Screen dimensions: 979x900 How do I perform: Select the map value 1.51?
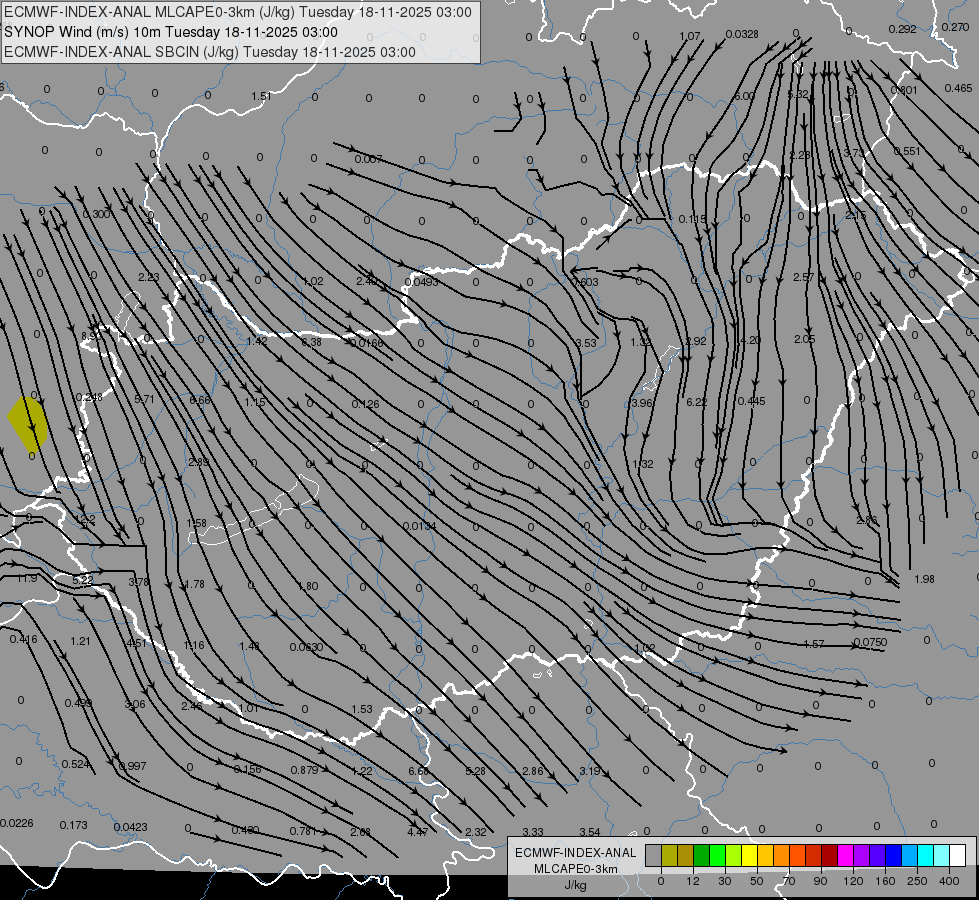point(262,96)
